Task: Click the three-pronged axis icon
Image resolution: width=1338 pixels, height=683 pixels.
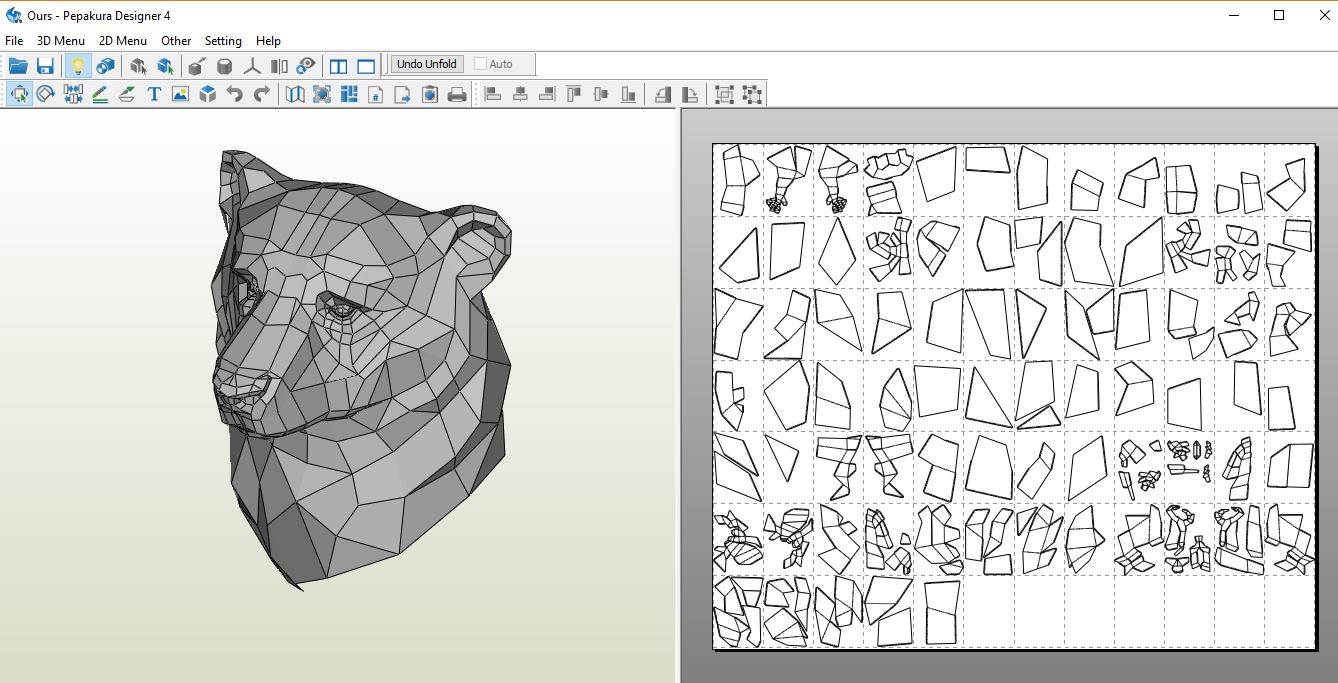Action: [252, 66]
